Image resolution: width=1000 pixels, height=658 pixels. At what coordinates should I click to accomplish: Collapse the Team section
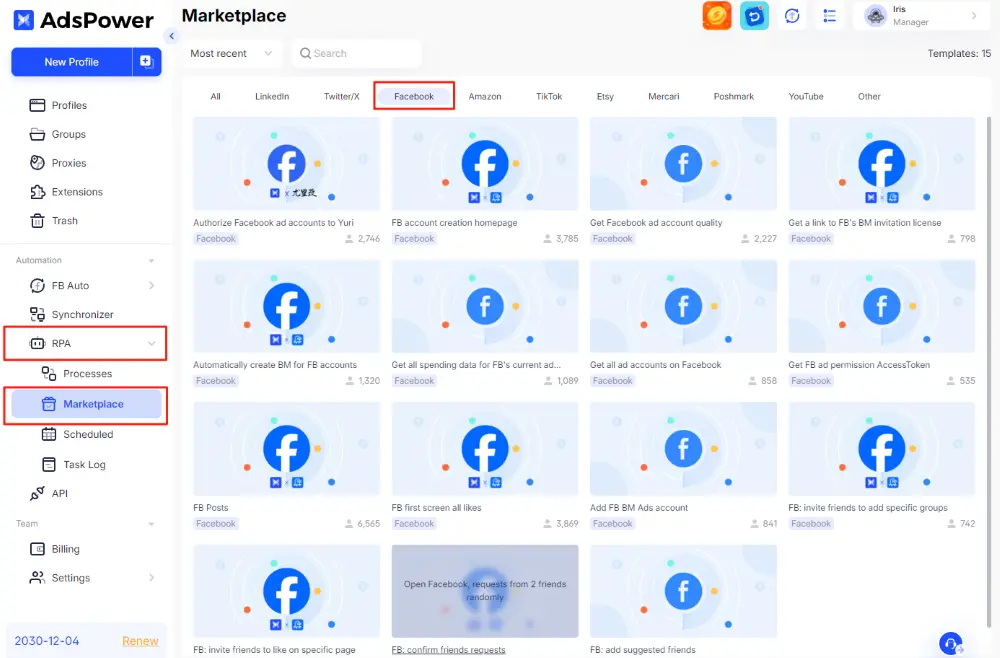click(x=152, y=524)
